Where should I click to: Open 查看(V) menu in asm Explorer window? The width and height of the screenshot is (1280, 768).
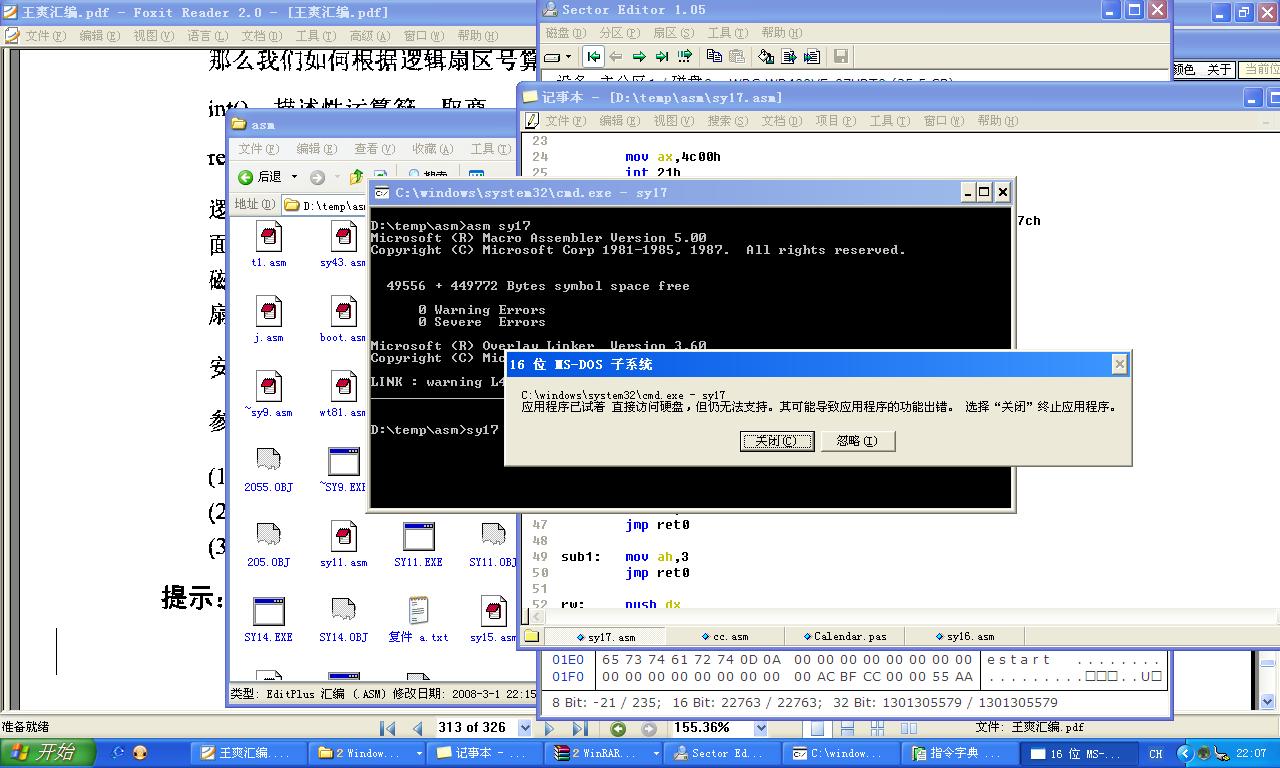[x=374, y=149]
